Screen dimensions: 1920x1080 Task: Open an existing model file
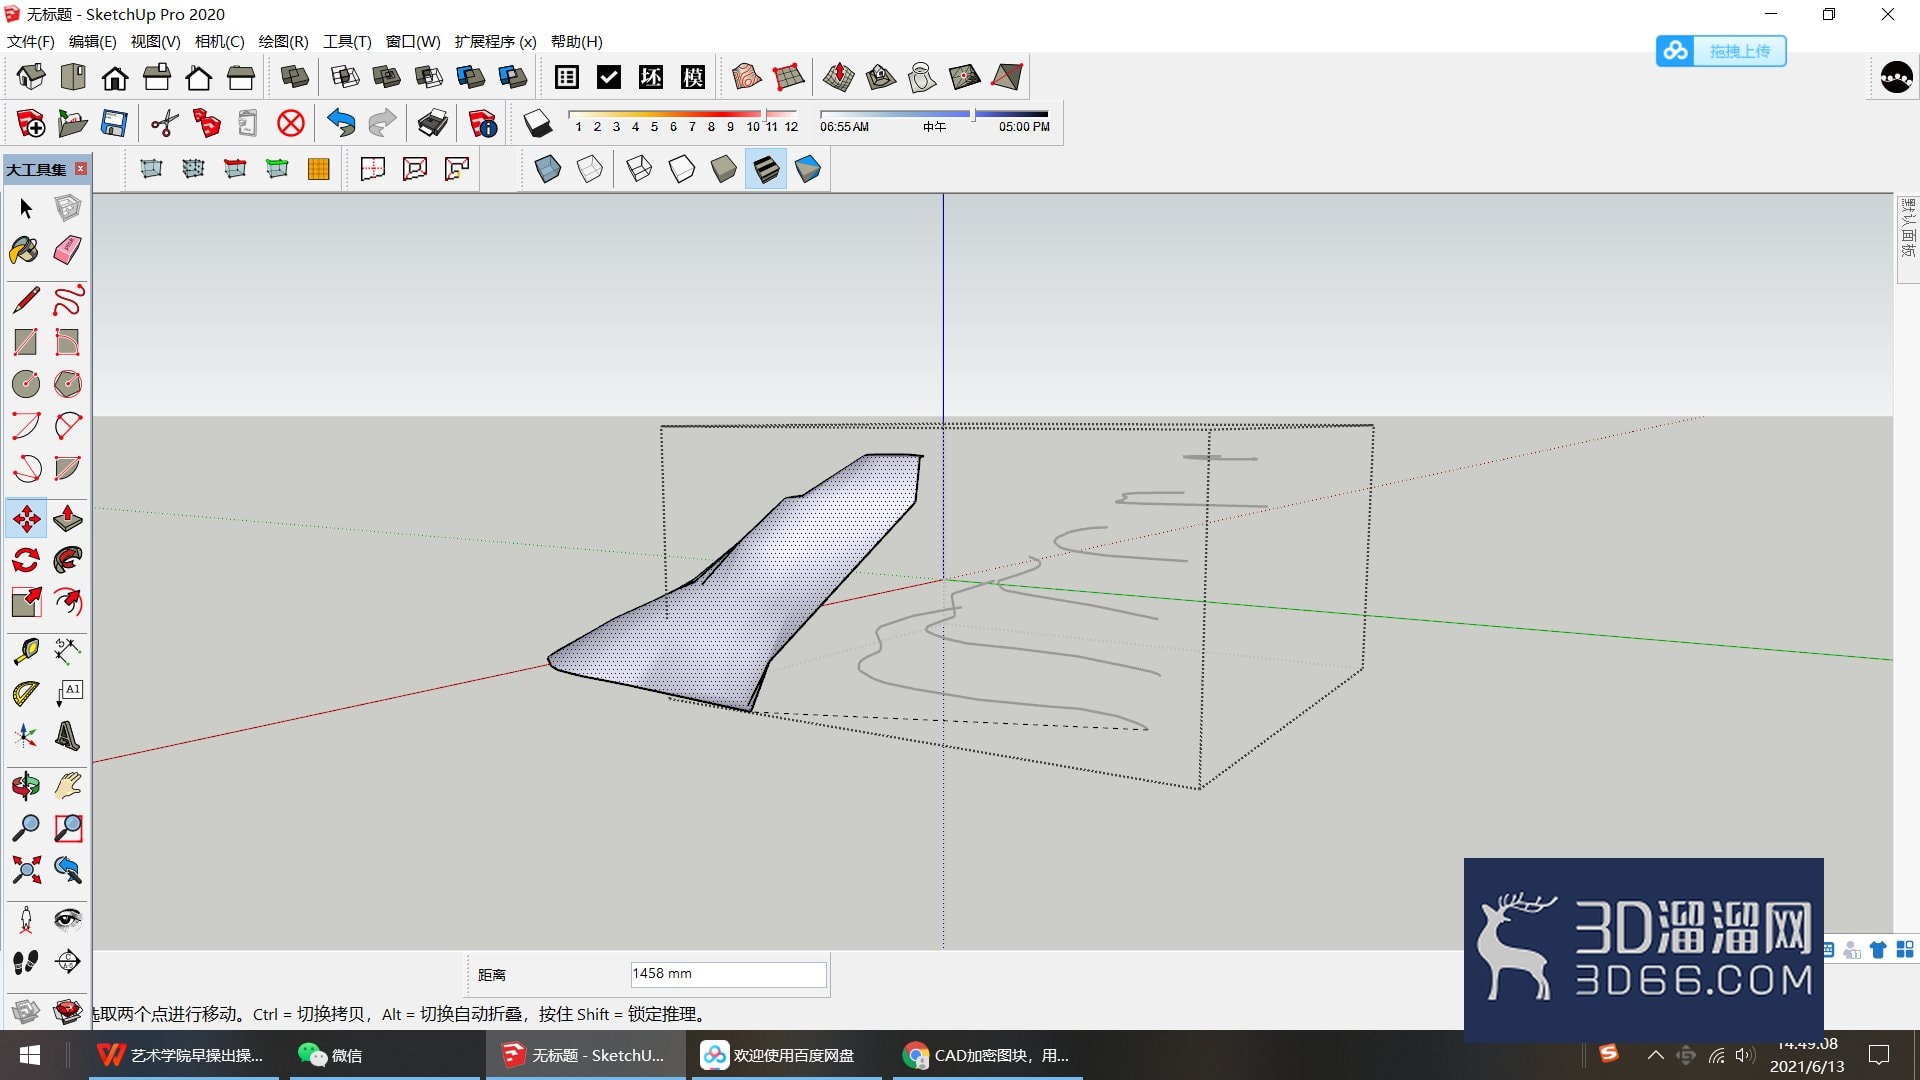[x=73, y=124]
